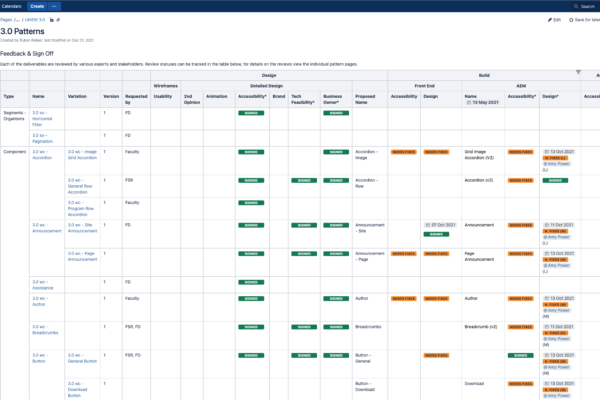600x400 pixels.
Task: Click the attachments link icon beside the breadcrumb
Action: 58,20
